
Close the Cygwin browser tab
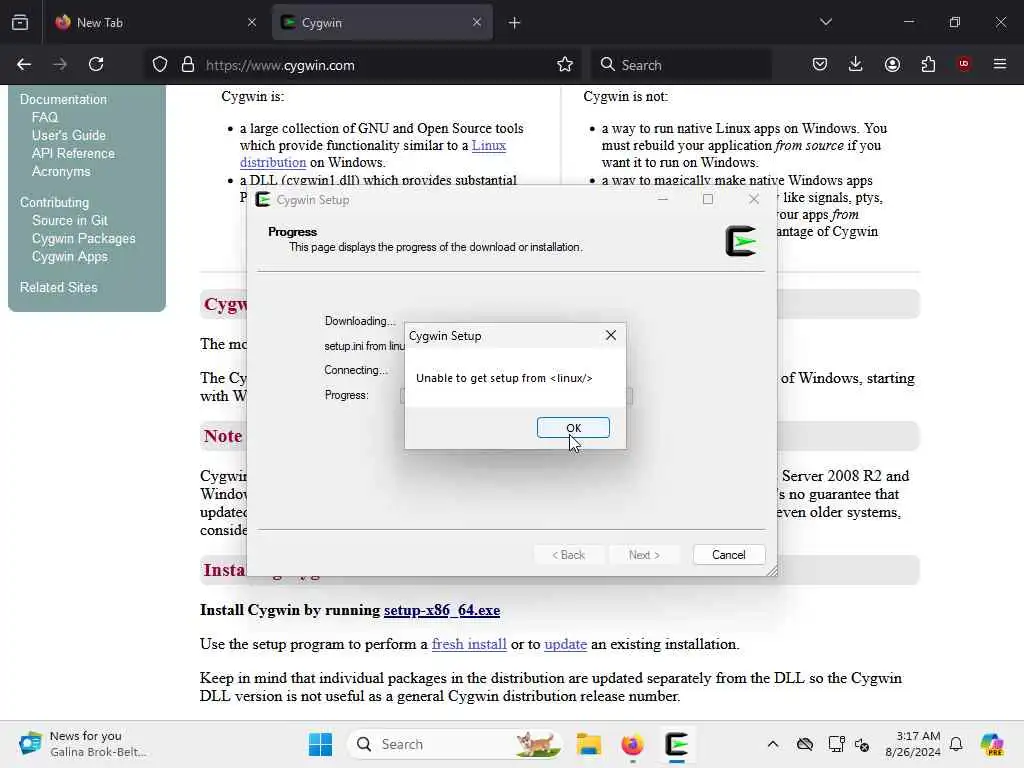coord(477,22)
